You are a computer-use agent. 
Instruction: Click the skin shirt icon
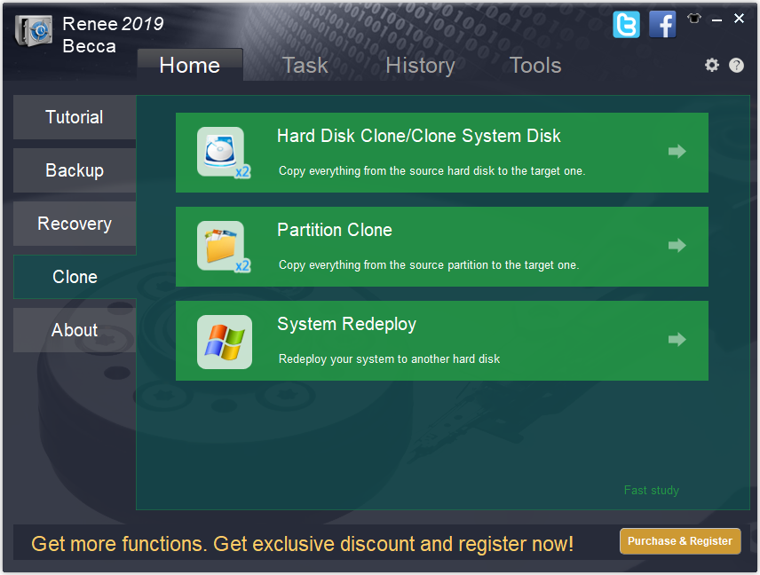[x=694, y=19]
